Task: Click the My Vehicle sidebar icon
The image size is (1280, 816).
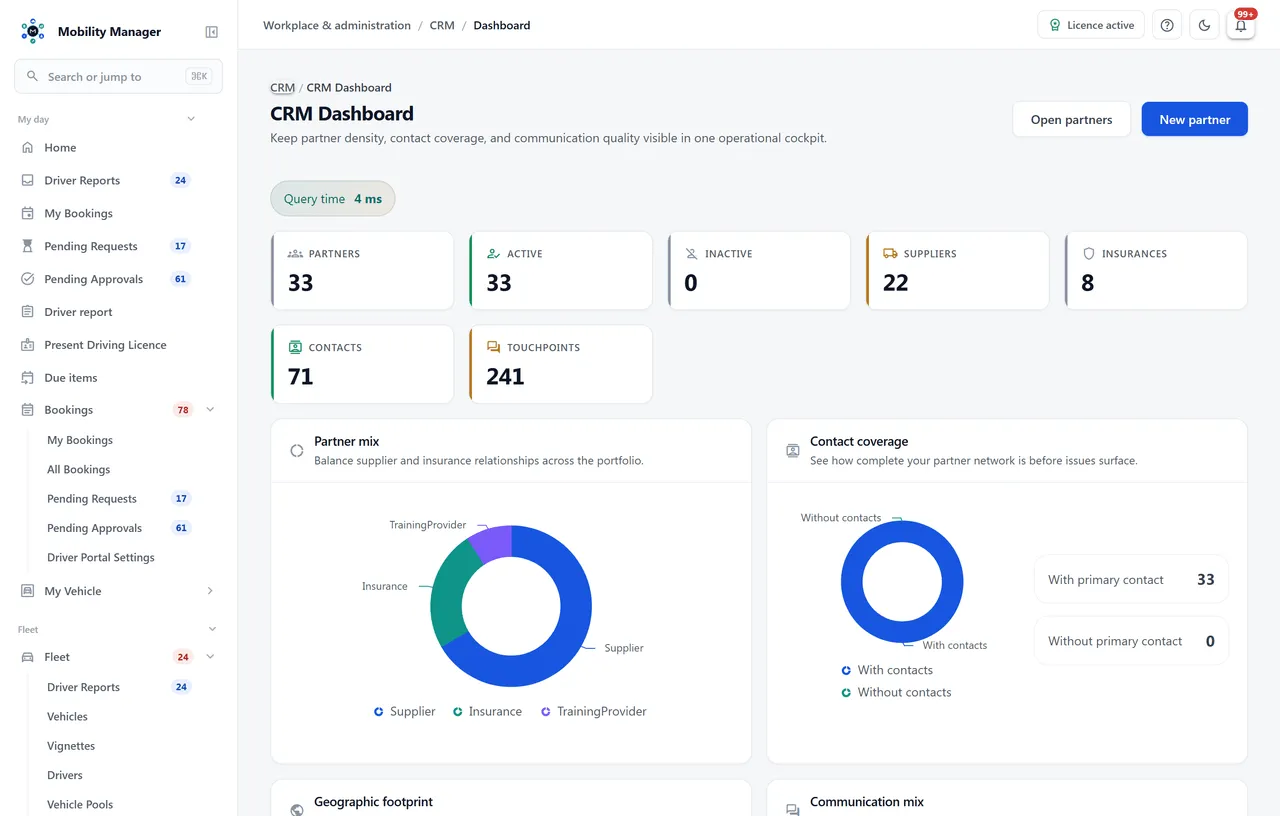Action: coord(28,591)
